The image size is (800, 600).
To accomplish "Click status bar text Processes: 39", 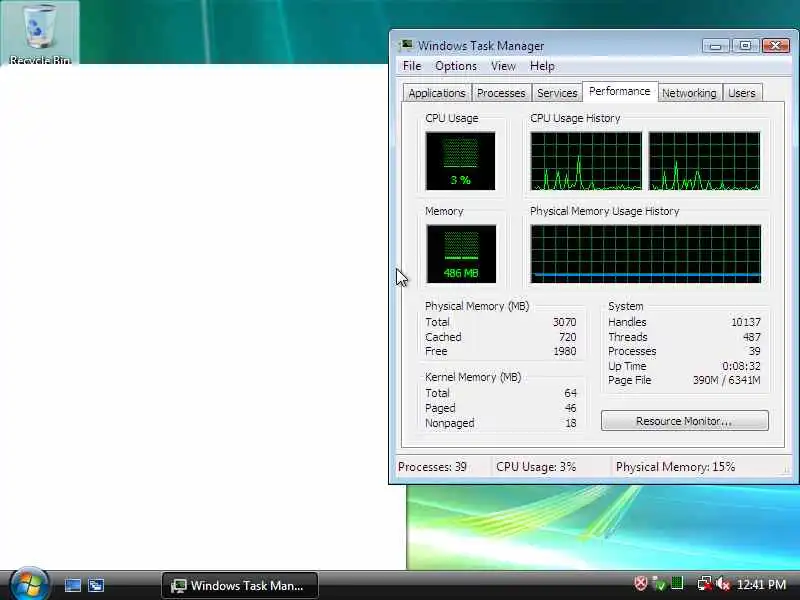I will coord(432,467).
